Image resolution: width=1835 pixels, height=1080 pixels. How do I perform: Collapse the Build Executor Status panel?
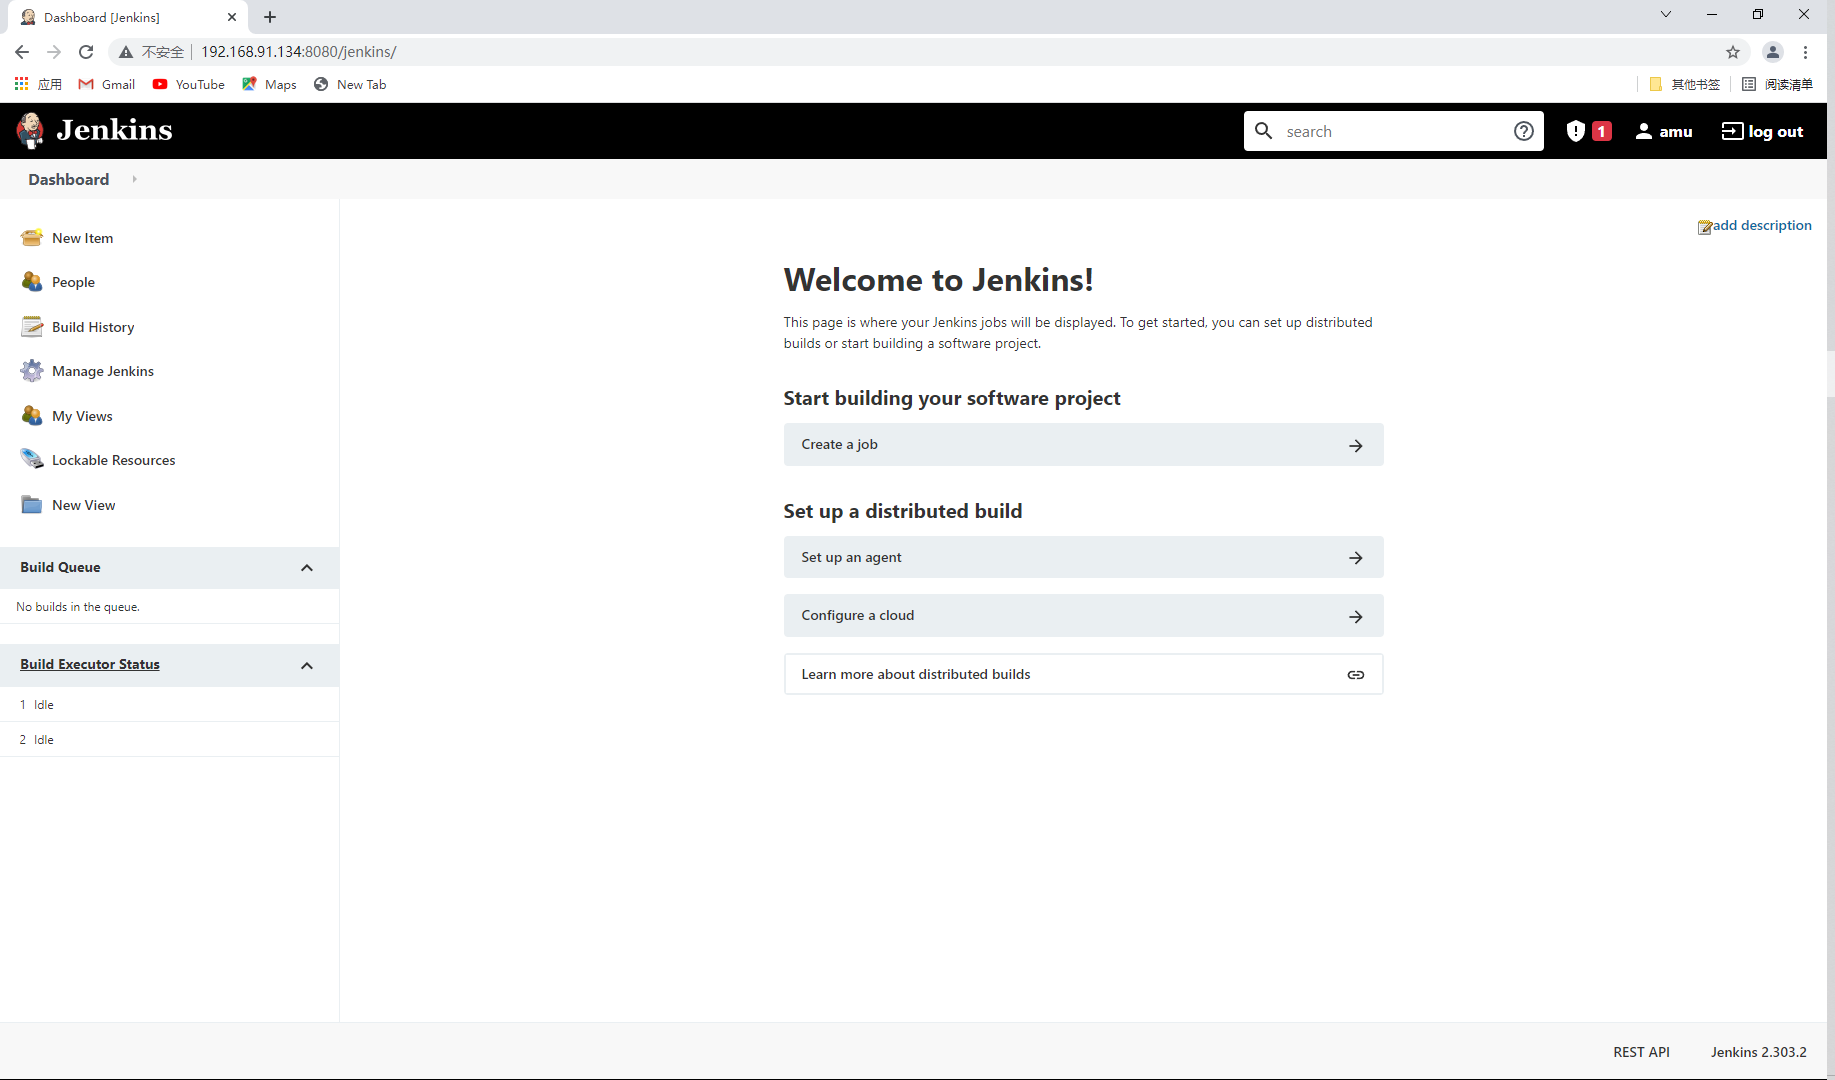[307, 666]
